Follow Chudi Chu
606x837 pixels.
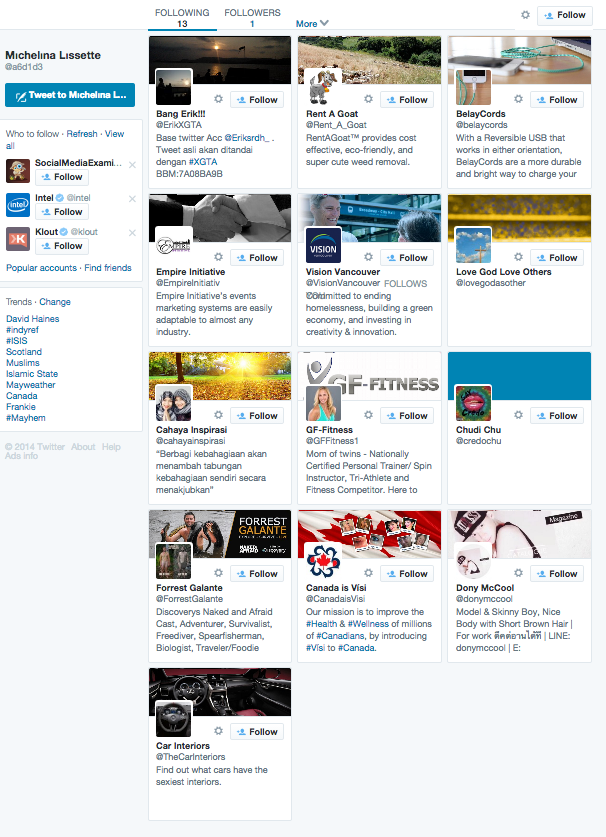pyautogui.click(x=557, y=416)
